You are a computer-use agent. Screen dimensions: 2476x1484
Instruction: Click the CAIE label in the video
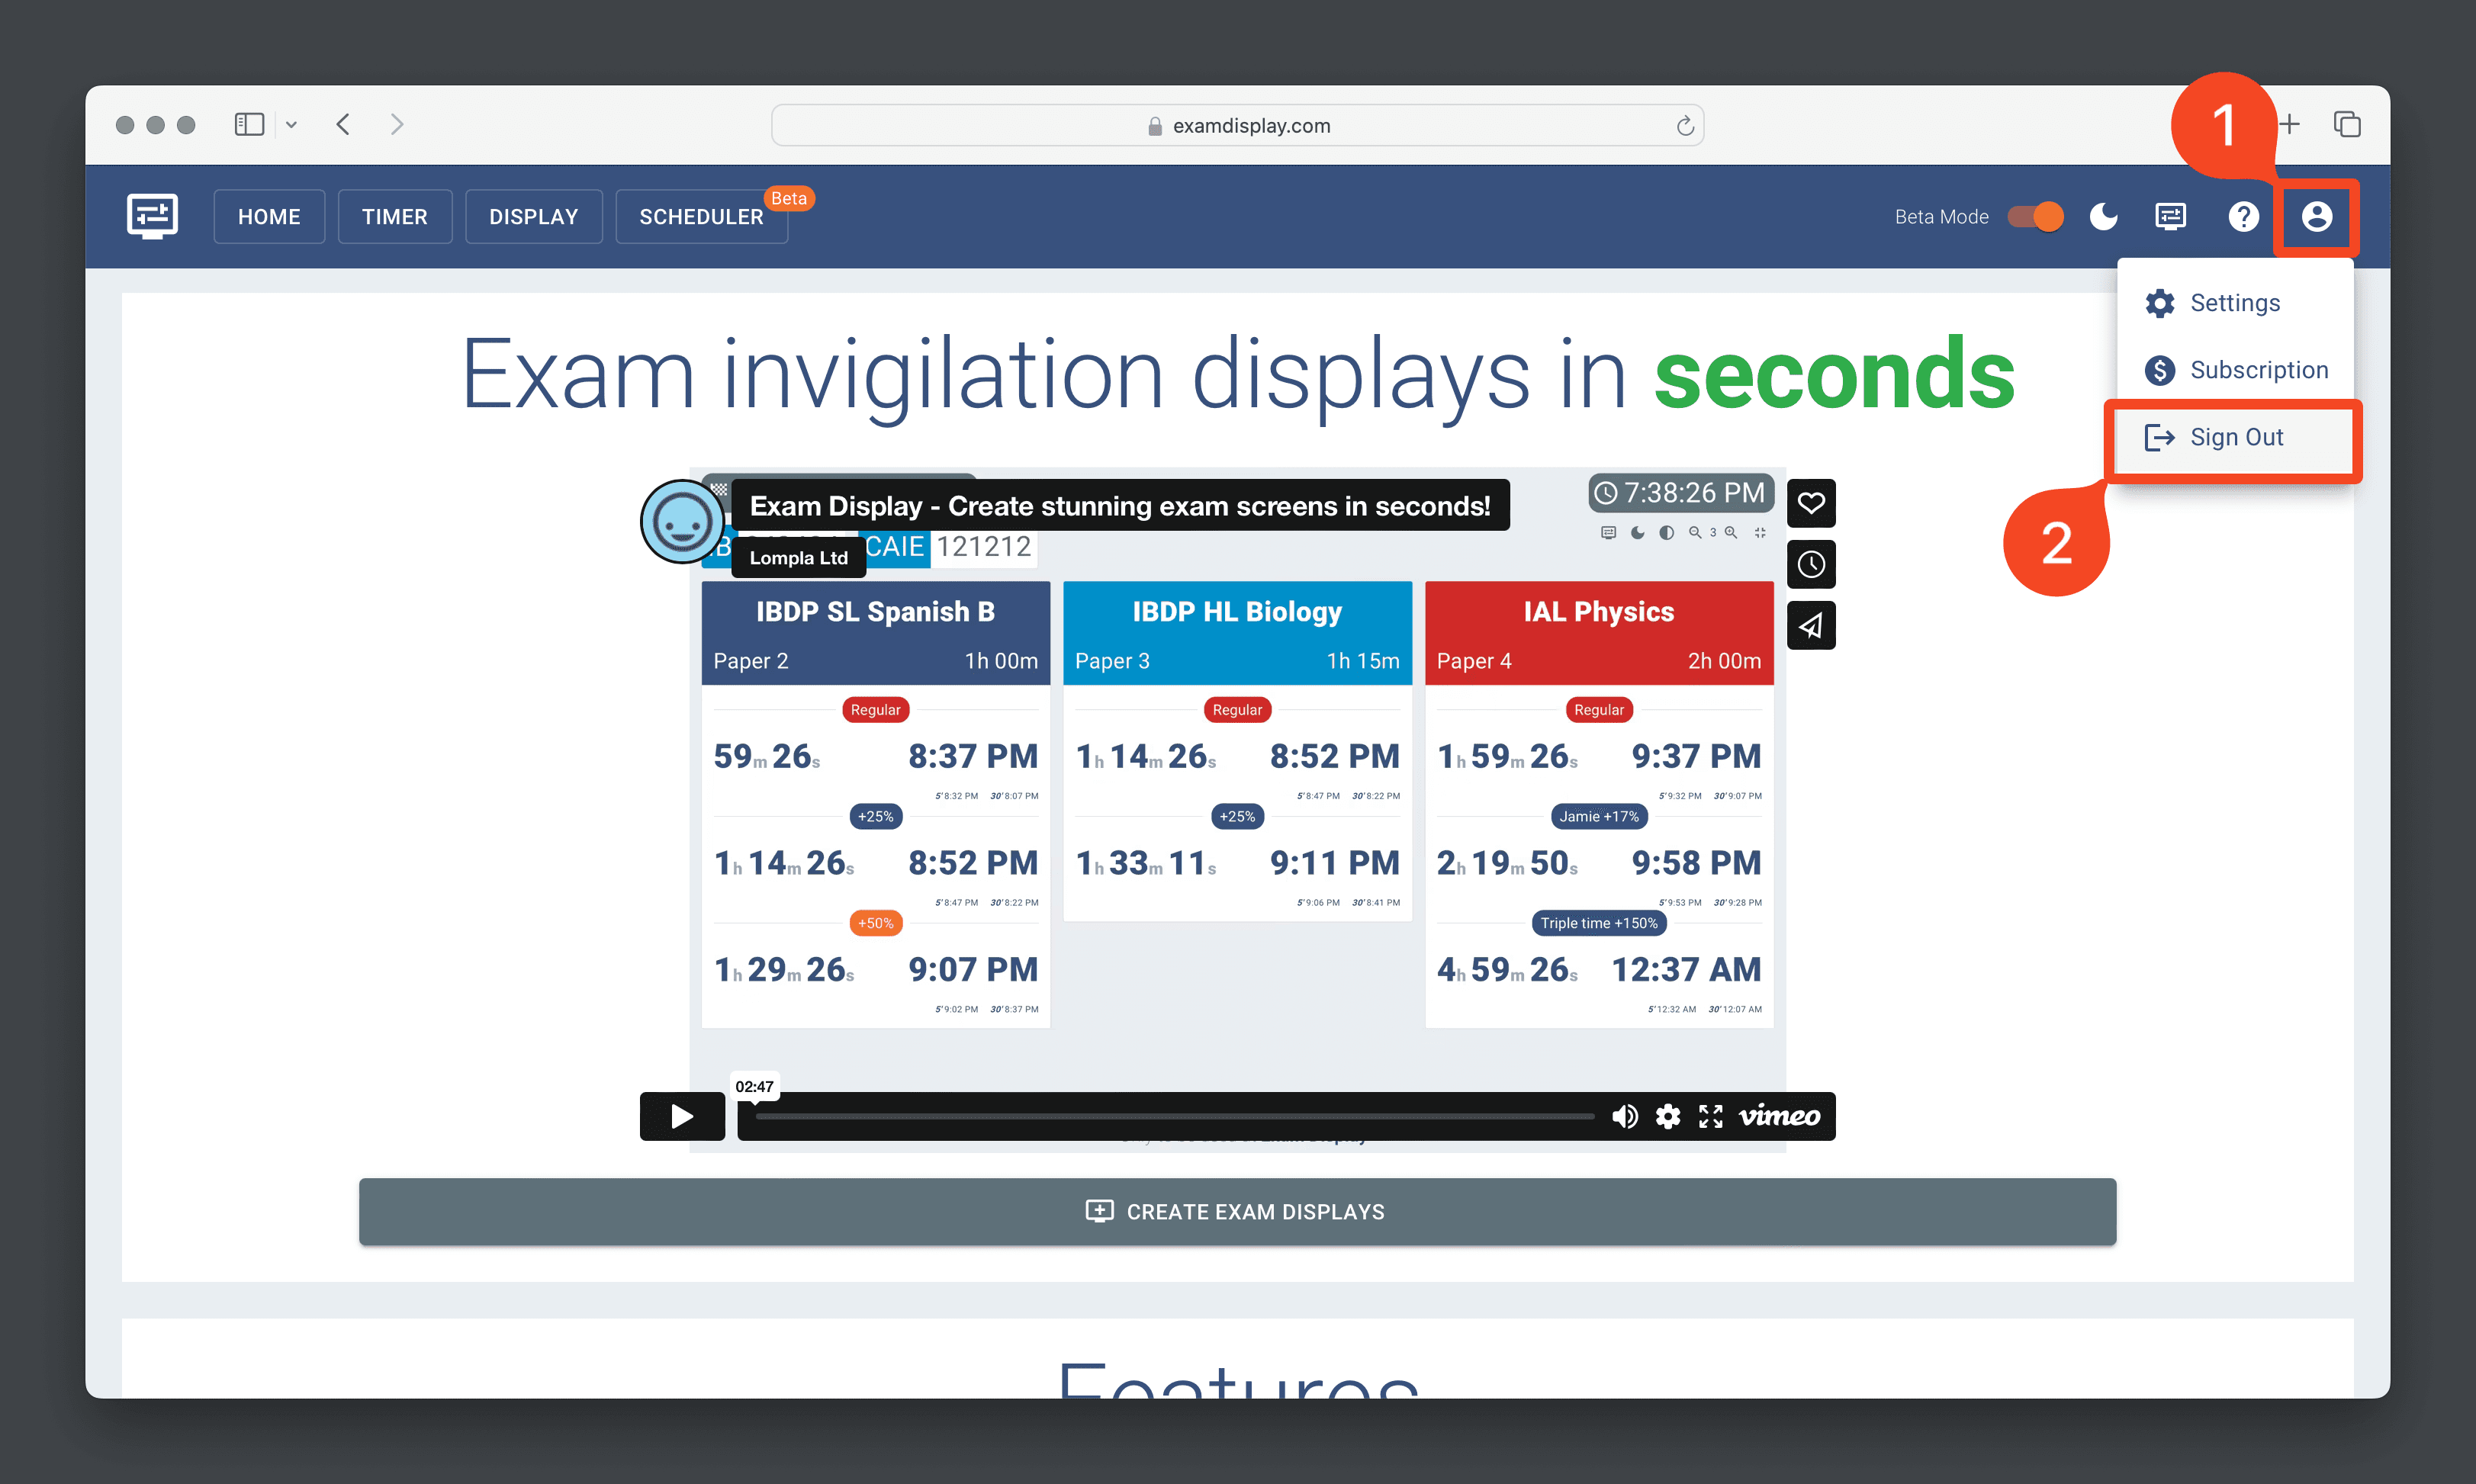click(x=894, y=547)
